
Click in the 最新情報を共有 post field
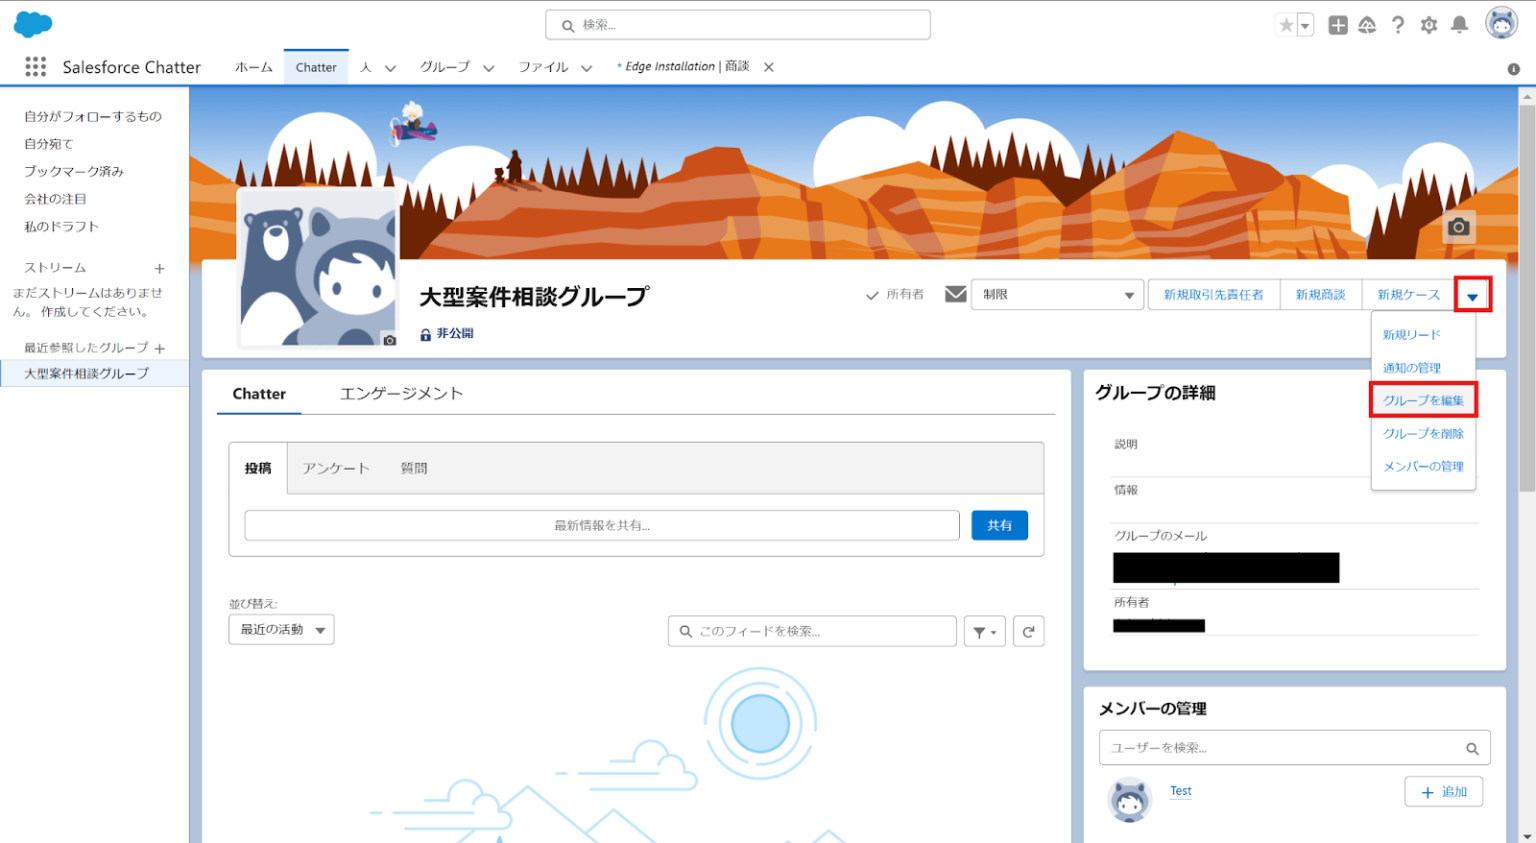click(601, 524)
